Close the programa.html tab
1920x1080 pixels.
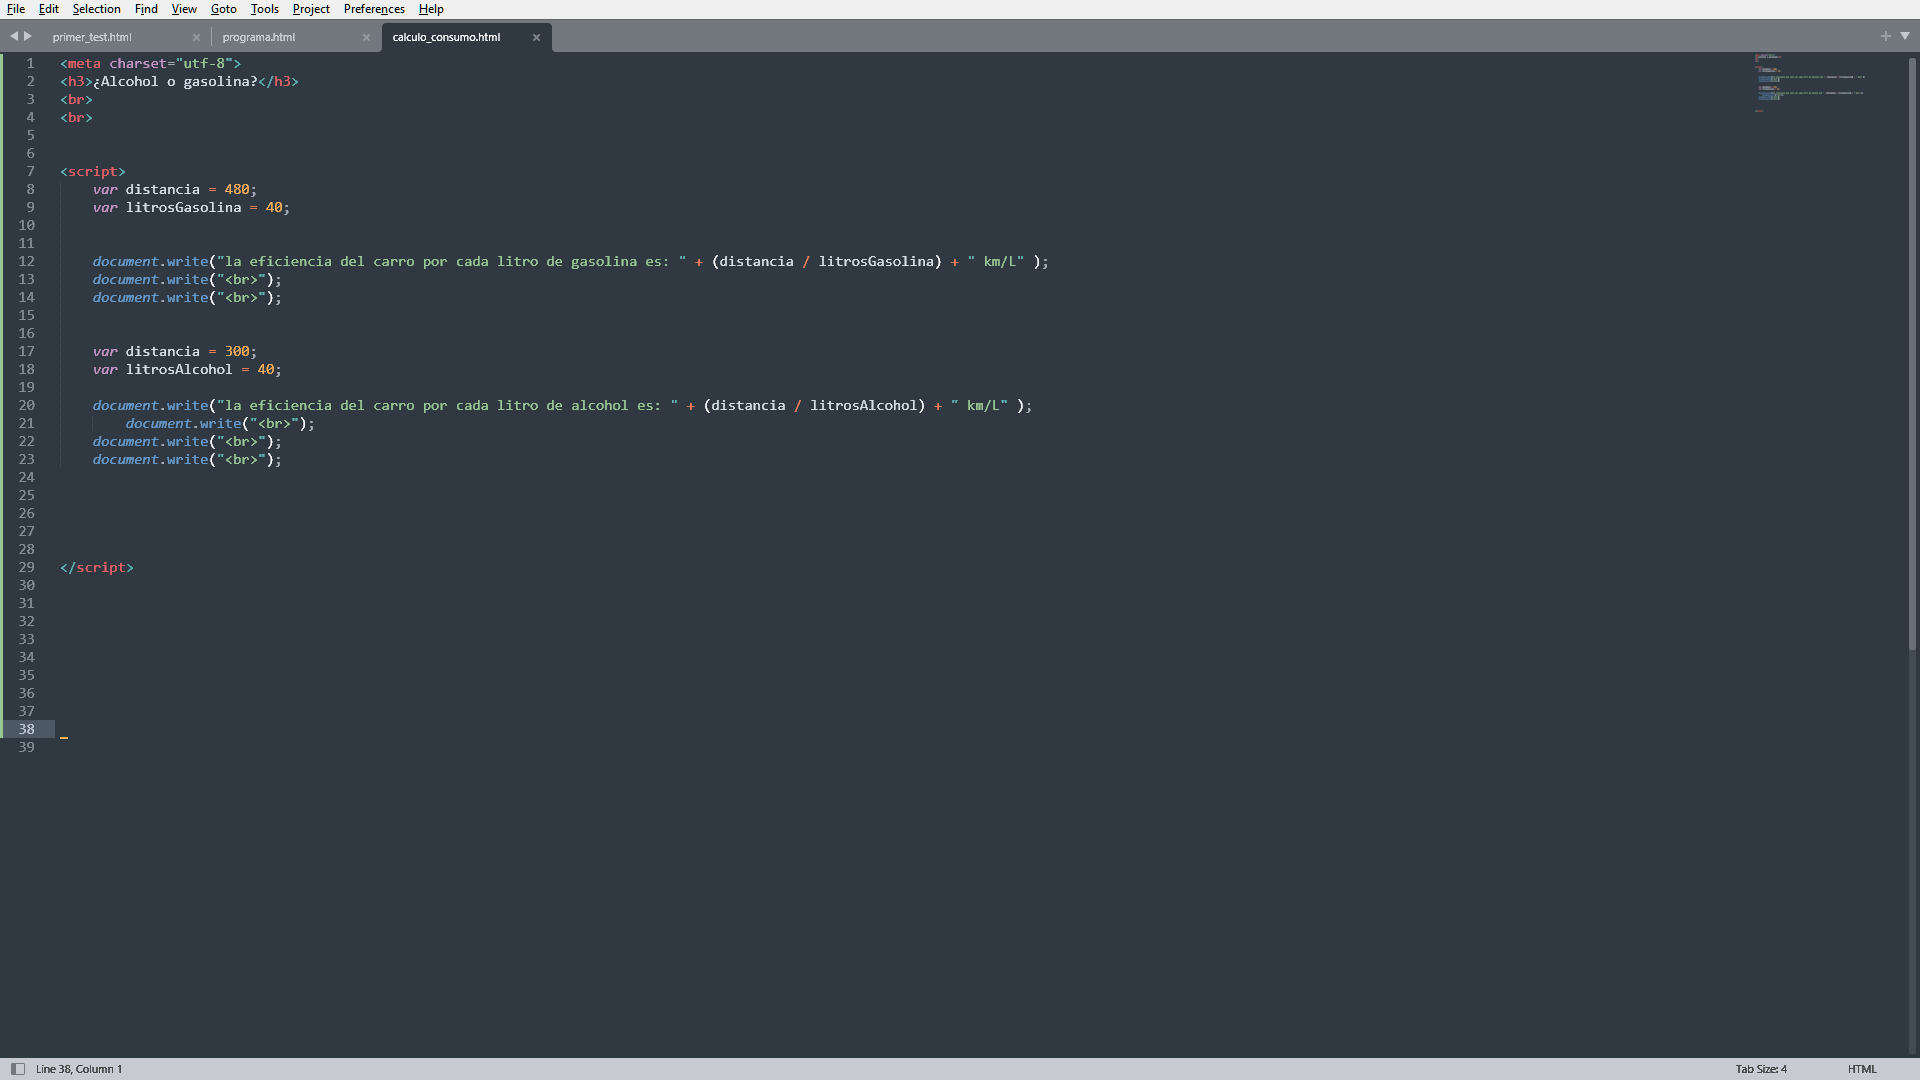click(366, 38)
